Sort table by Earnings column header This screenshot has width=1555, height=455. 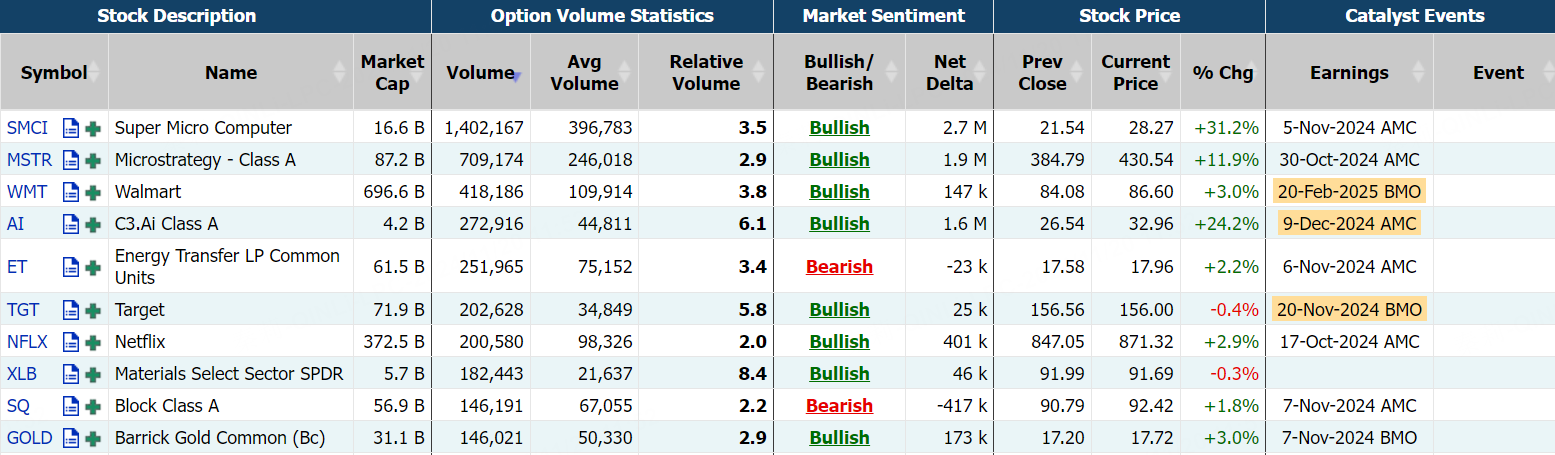pos(1349,72)
